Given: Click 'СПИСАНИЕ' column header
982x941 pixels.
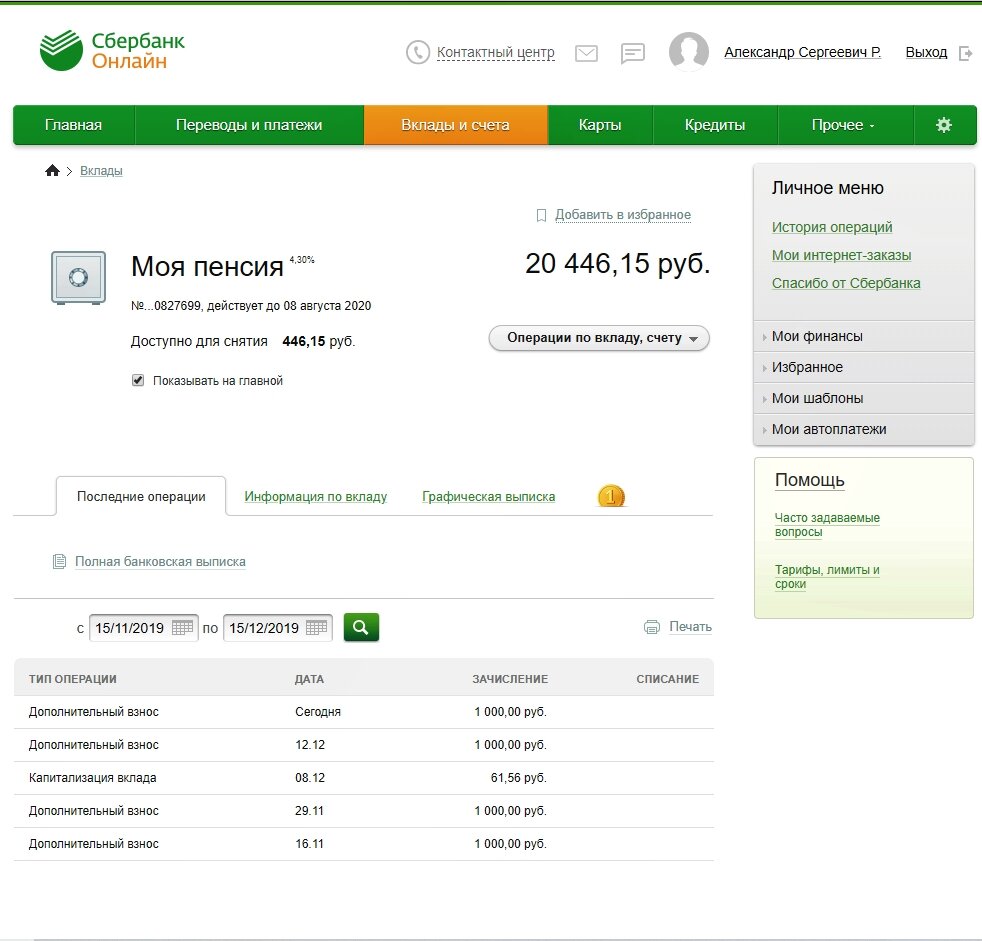Looking at the screenshot, I should [668, 679].
